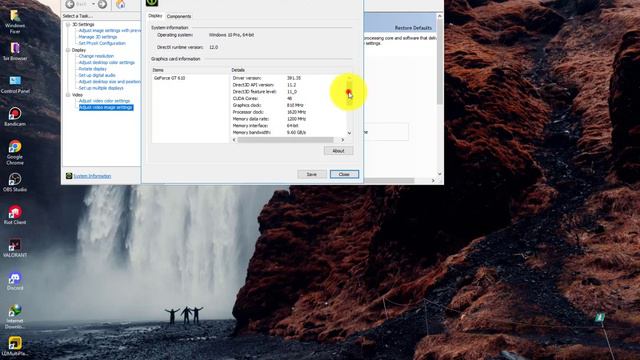Viewport: 640px width, 360px height.
Task: Click the Driver version row
Action: coord(289,78)
